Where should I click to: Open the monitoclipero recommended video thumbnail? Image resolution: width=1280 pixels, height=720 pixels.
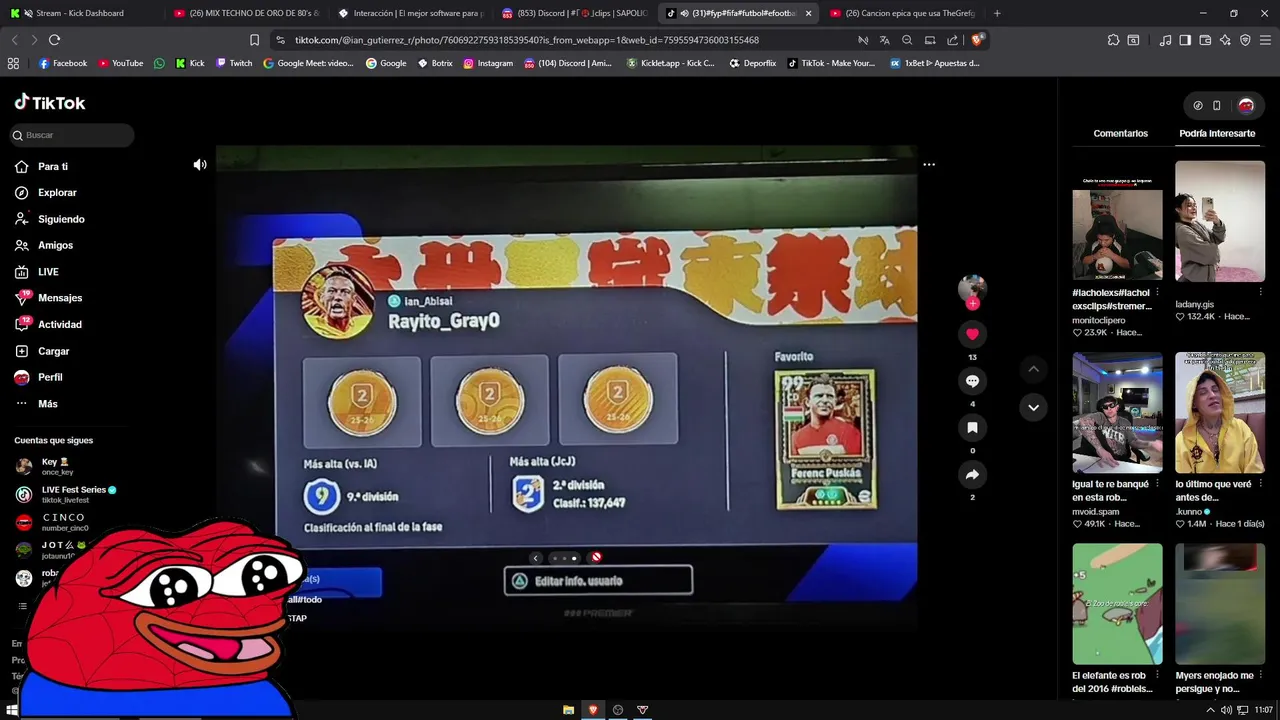click(x=1117, y=221)
